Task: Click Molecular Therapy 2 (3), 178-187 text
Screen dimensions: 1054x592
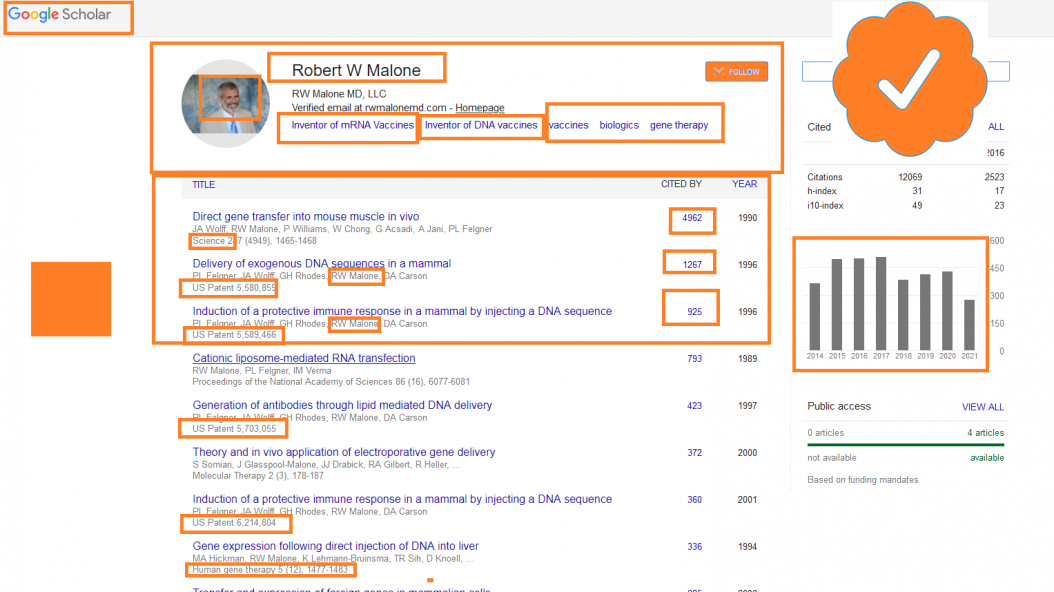Action: point(258,475)
